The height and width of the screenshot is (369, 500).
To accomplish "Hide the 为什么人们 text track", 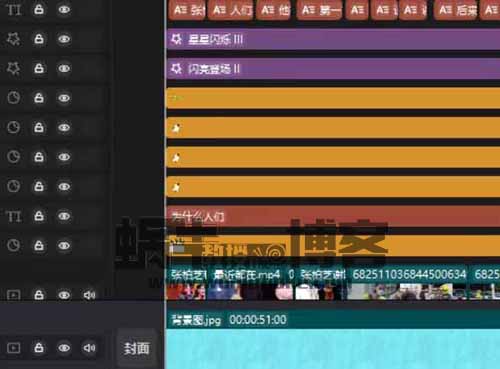I will pos(64,216).
